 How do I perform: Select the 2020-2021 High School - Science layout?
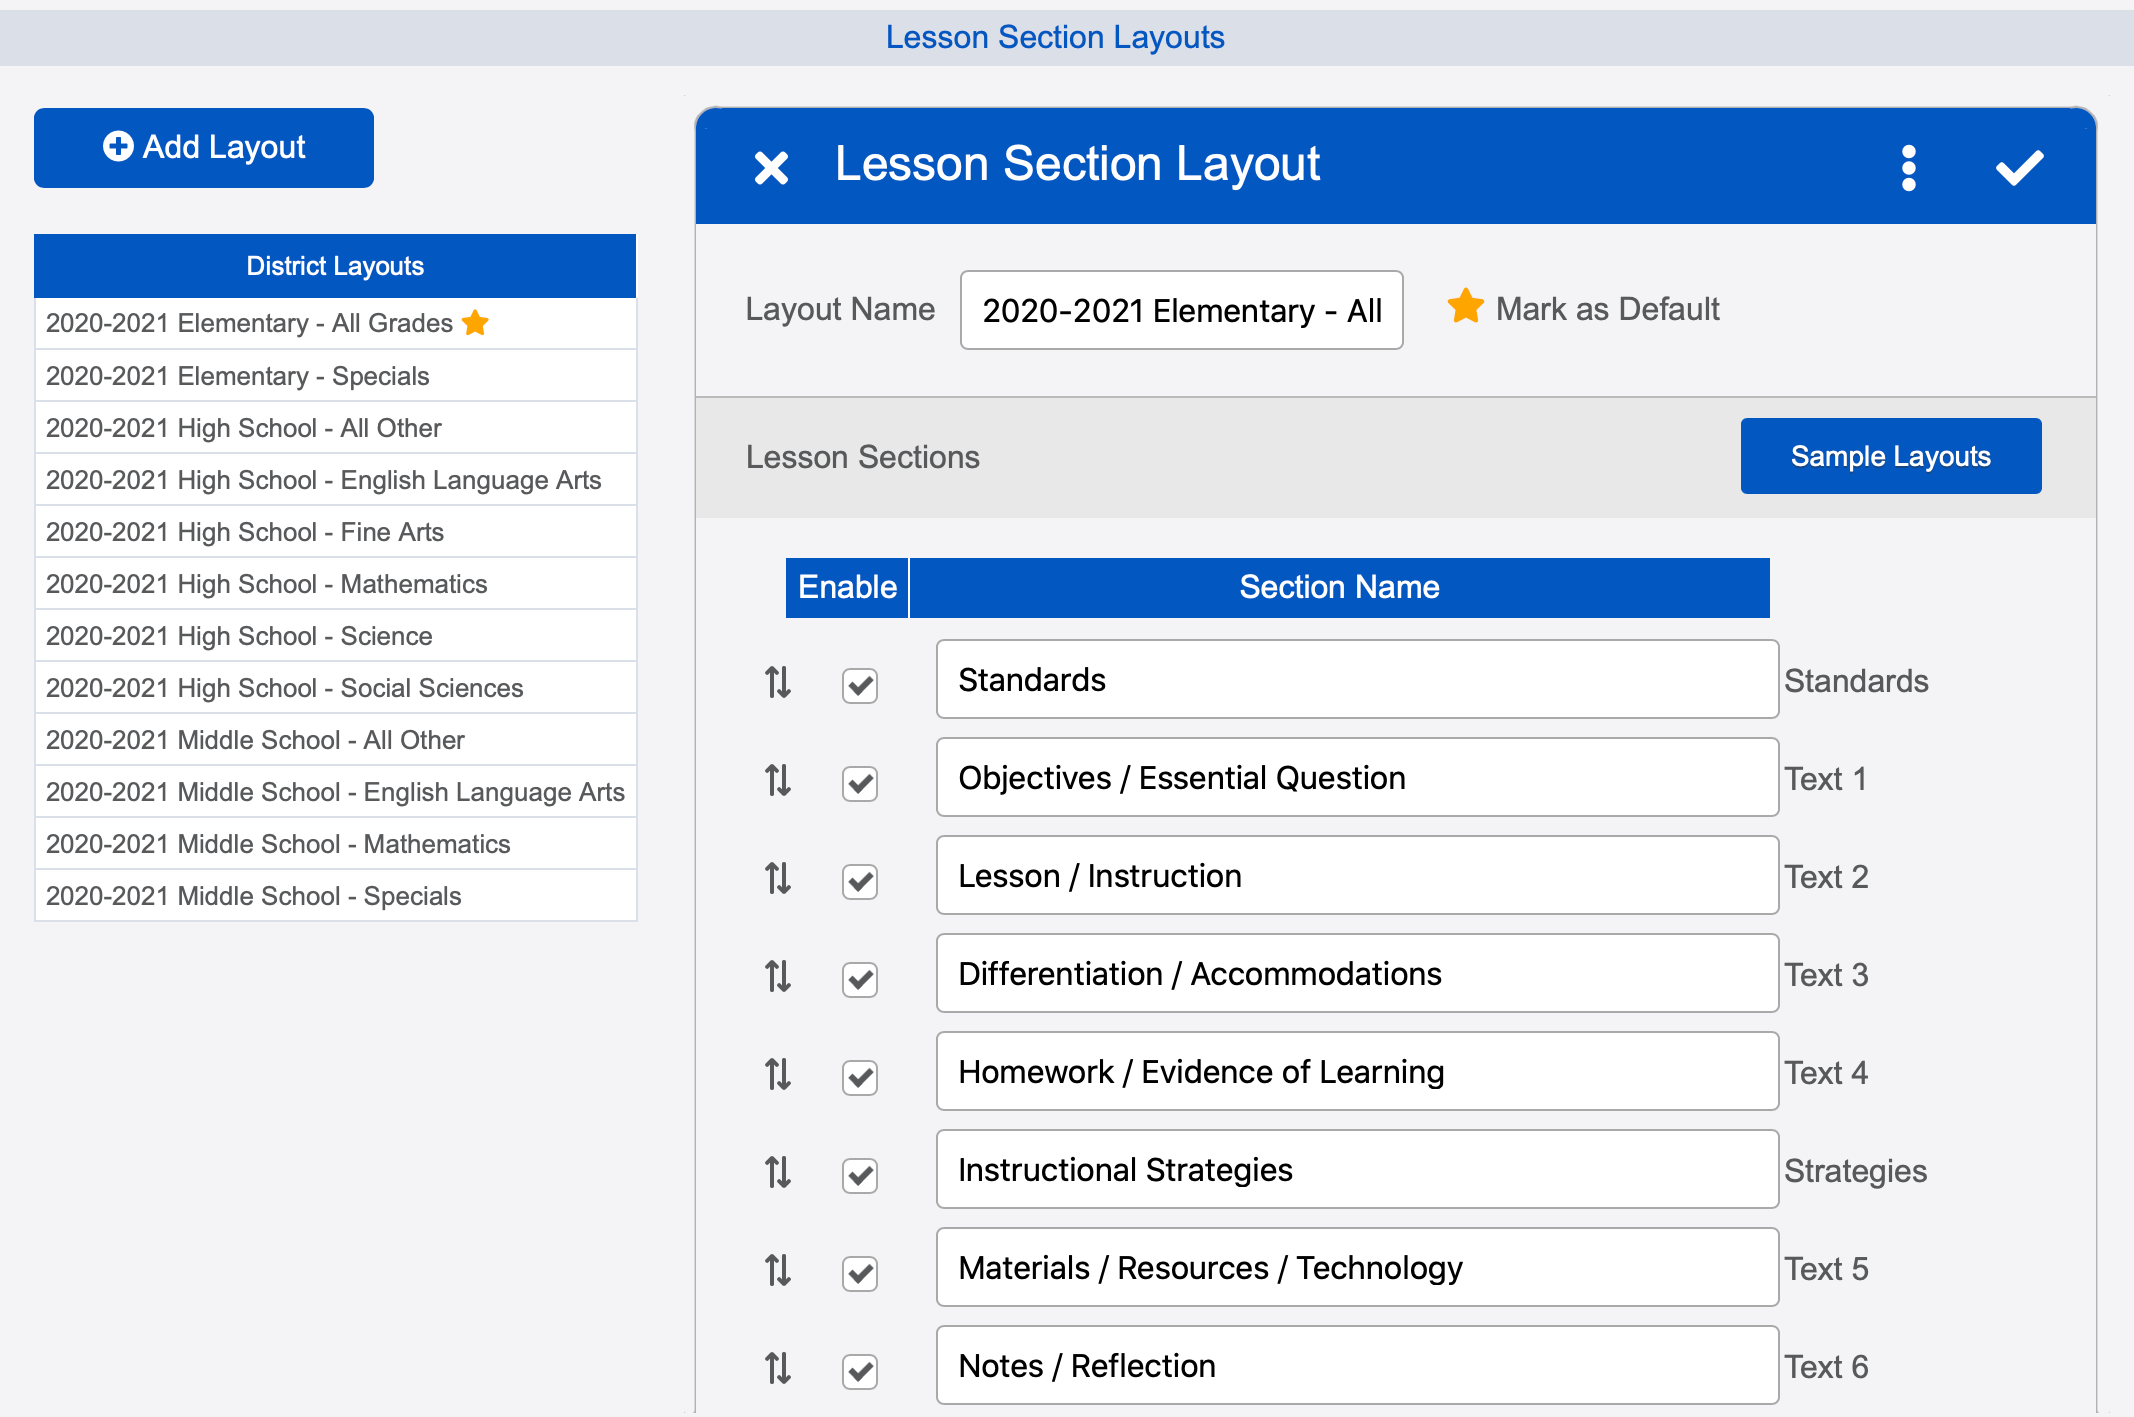click(238, 635)
